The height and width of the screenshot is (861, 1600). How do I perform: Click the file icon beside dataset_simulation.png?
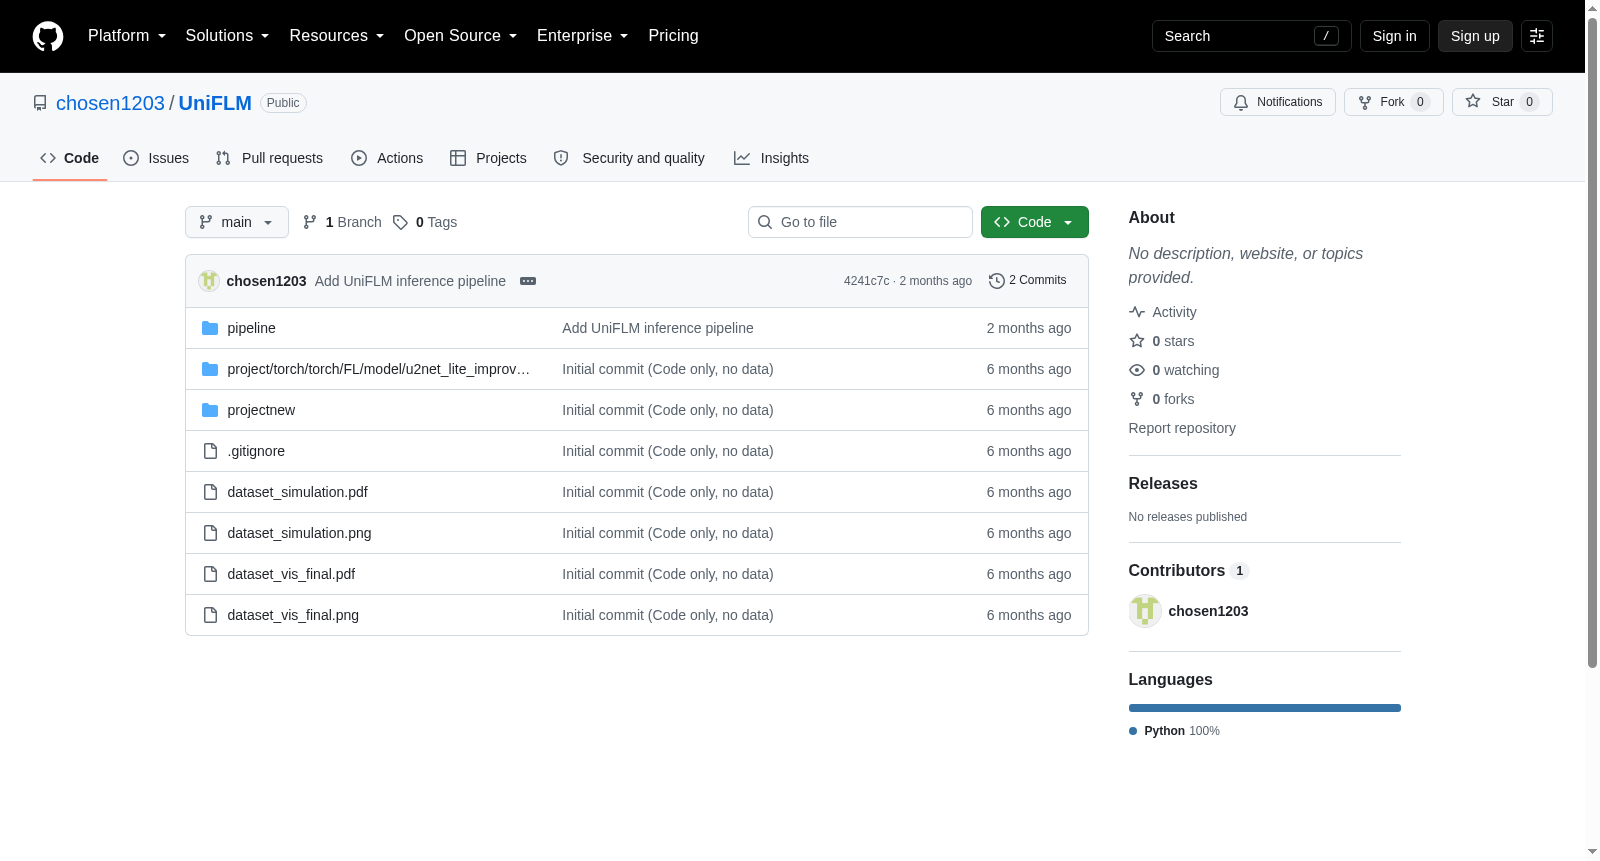coord(210,533)
